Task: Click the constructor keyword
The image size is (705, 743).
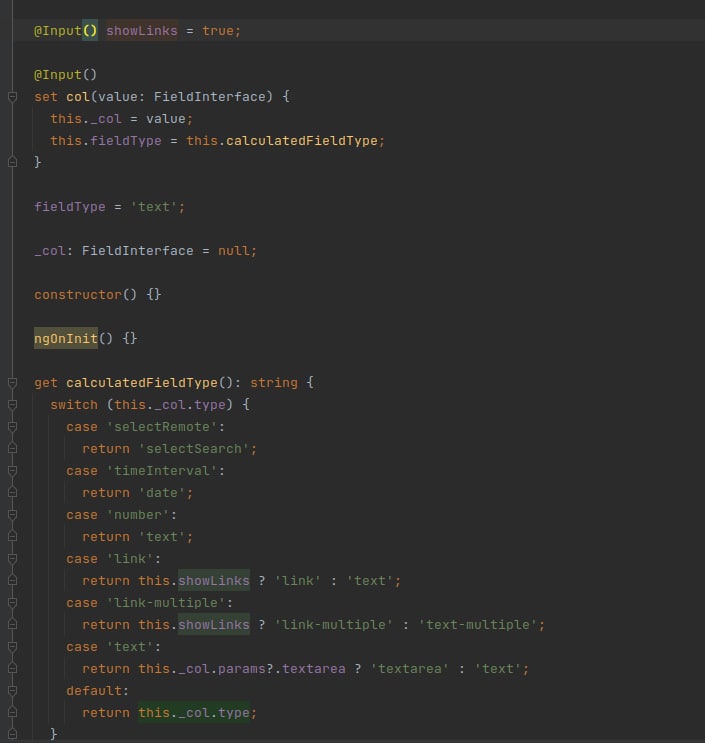Action: pyautogui.click(x=78, y=295)
